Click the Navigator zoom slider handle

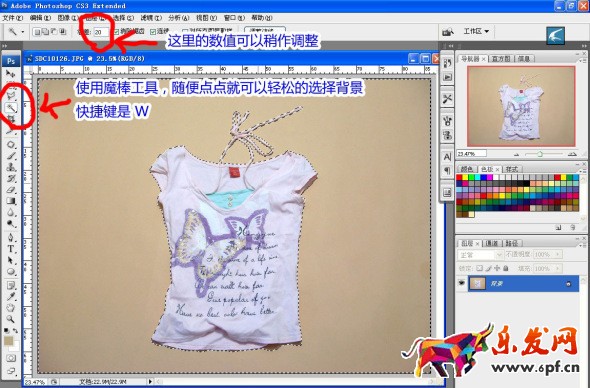click(540, 154)
